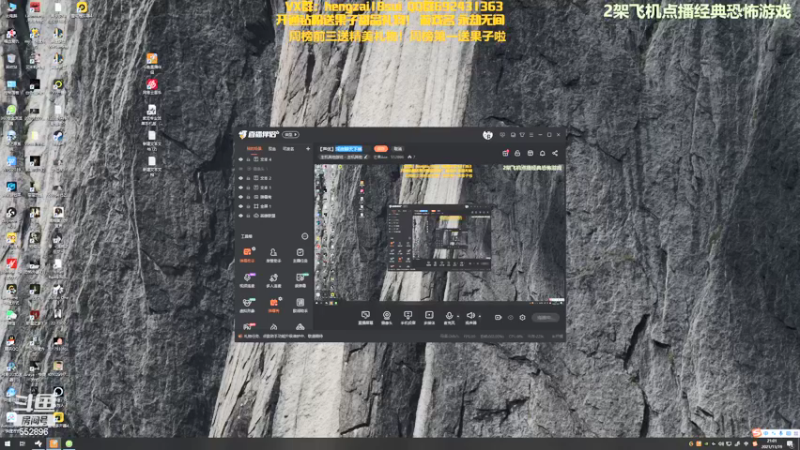800x450 pixels.
Task: Click the grey button next to the orange one
Action: coord(397,149)
